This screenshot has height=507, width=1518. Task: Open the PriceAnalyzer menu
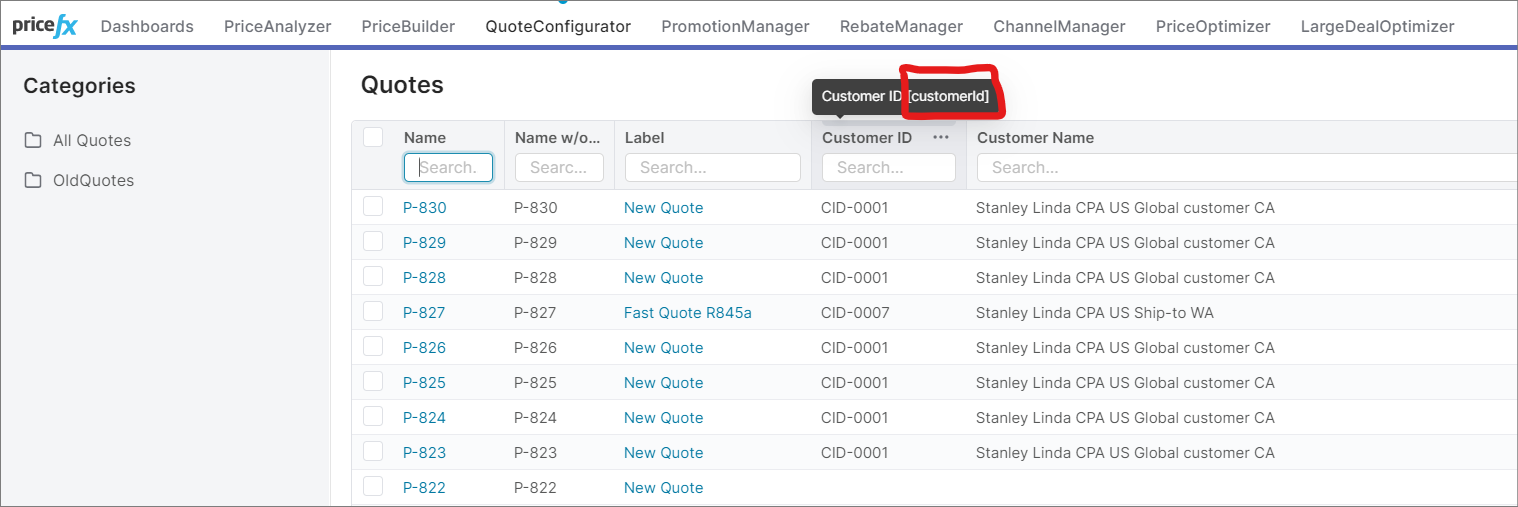(277, 27)
